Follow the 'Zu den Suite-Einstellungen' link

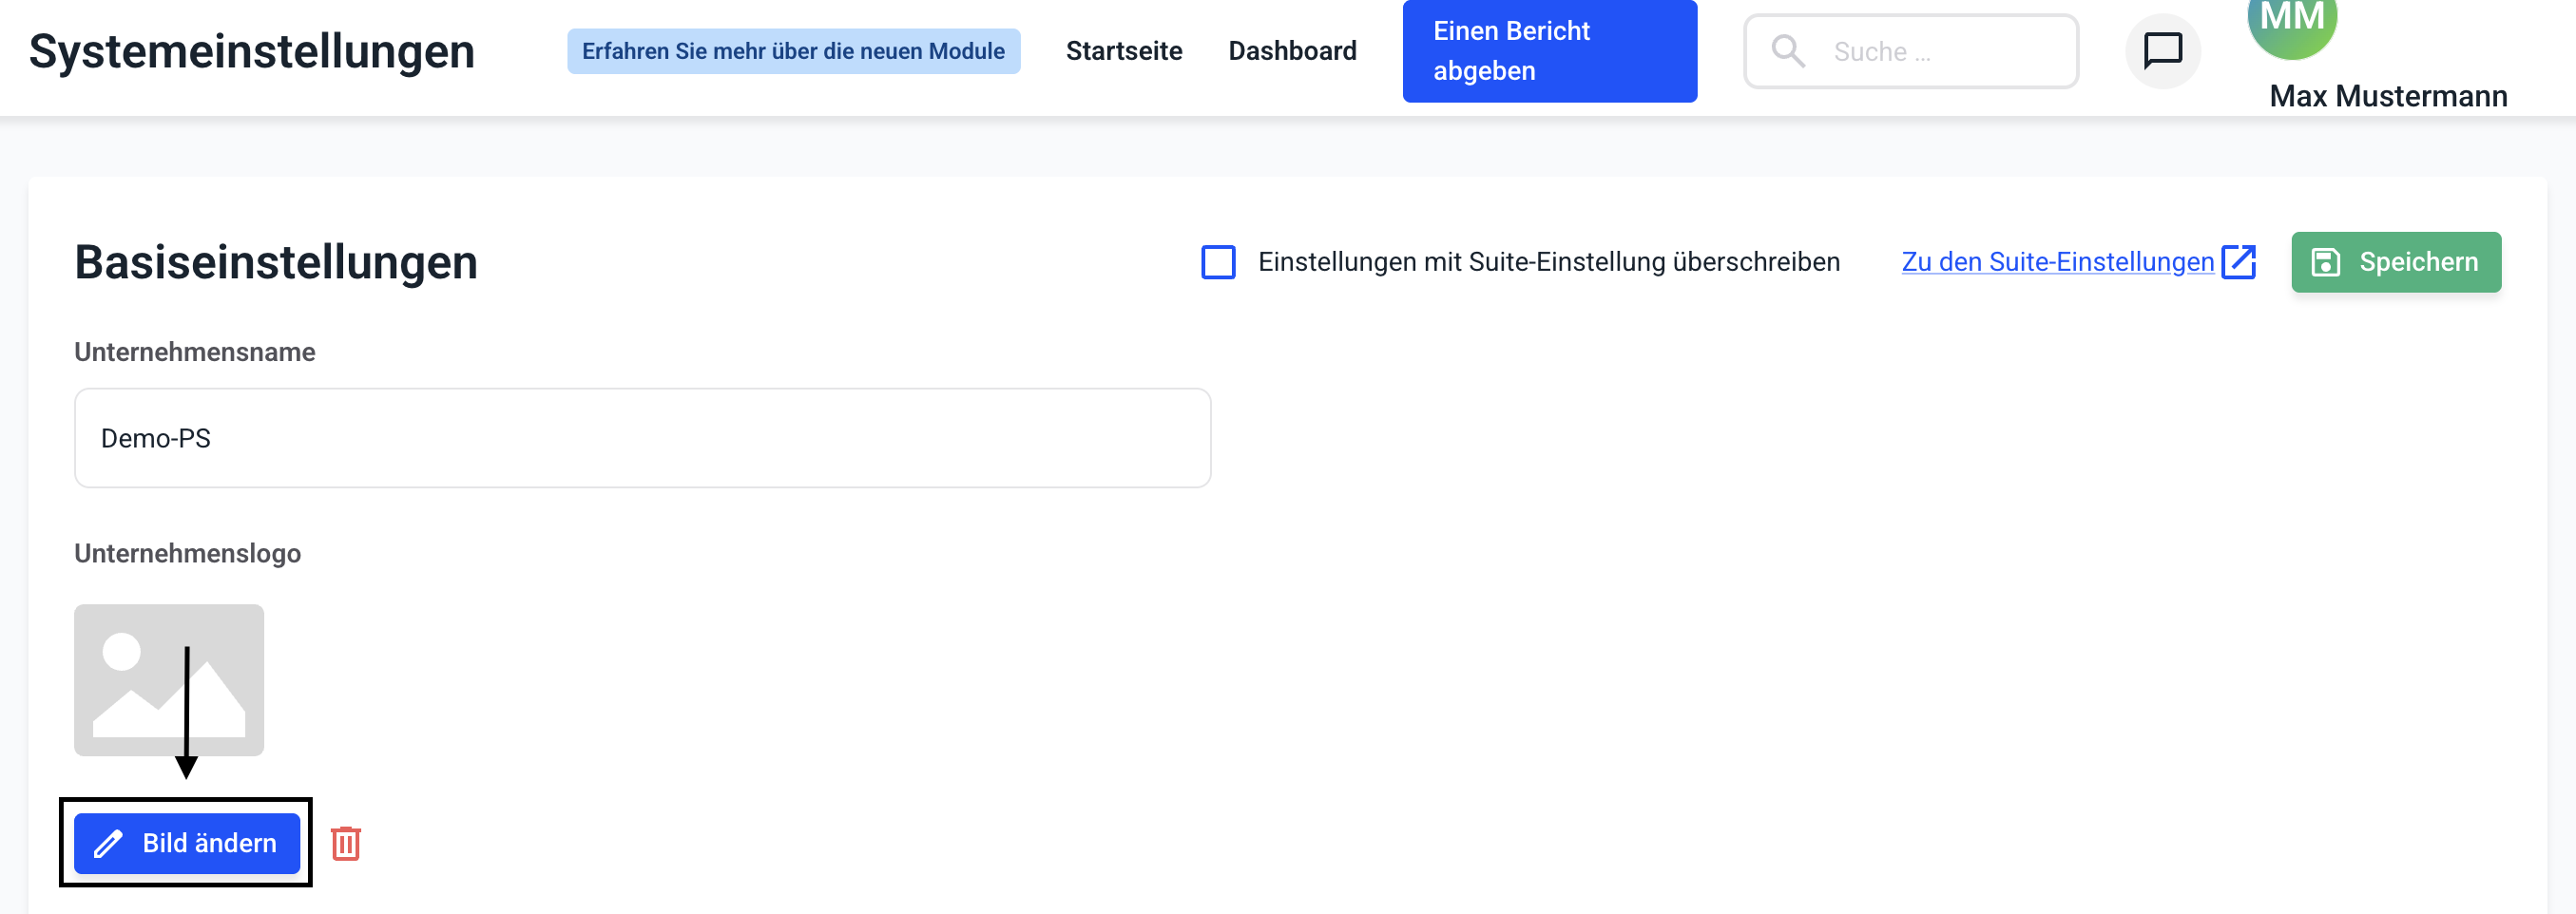click(x=2057, y=262)
